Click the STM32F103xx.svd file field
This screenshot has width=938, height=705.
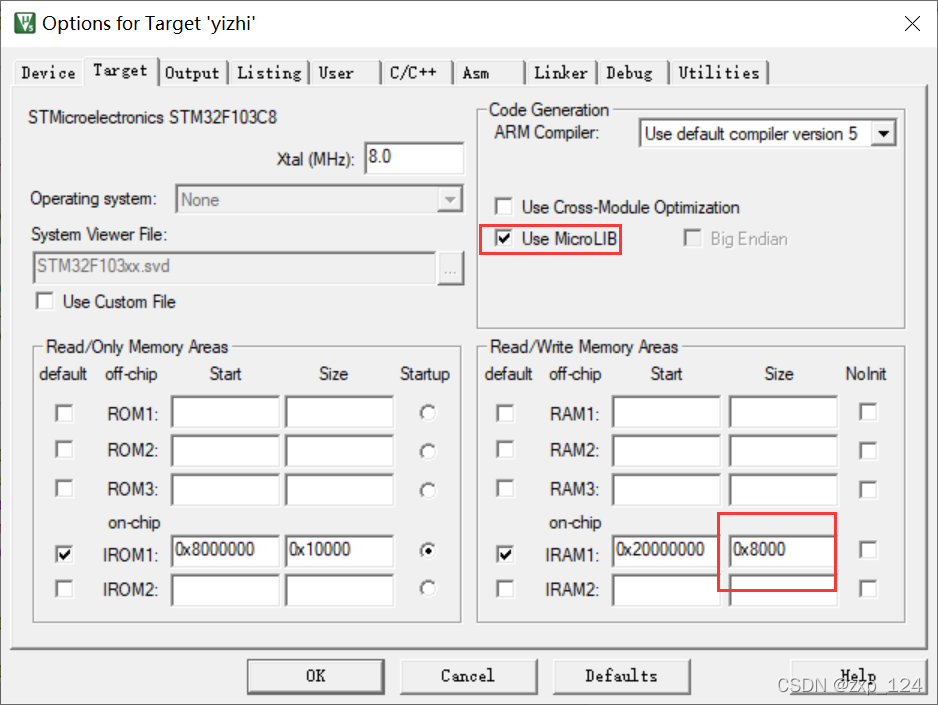[234, 267]
